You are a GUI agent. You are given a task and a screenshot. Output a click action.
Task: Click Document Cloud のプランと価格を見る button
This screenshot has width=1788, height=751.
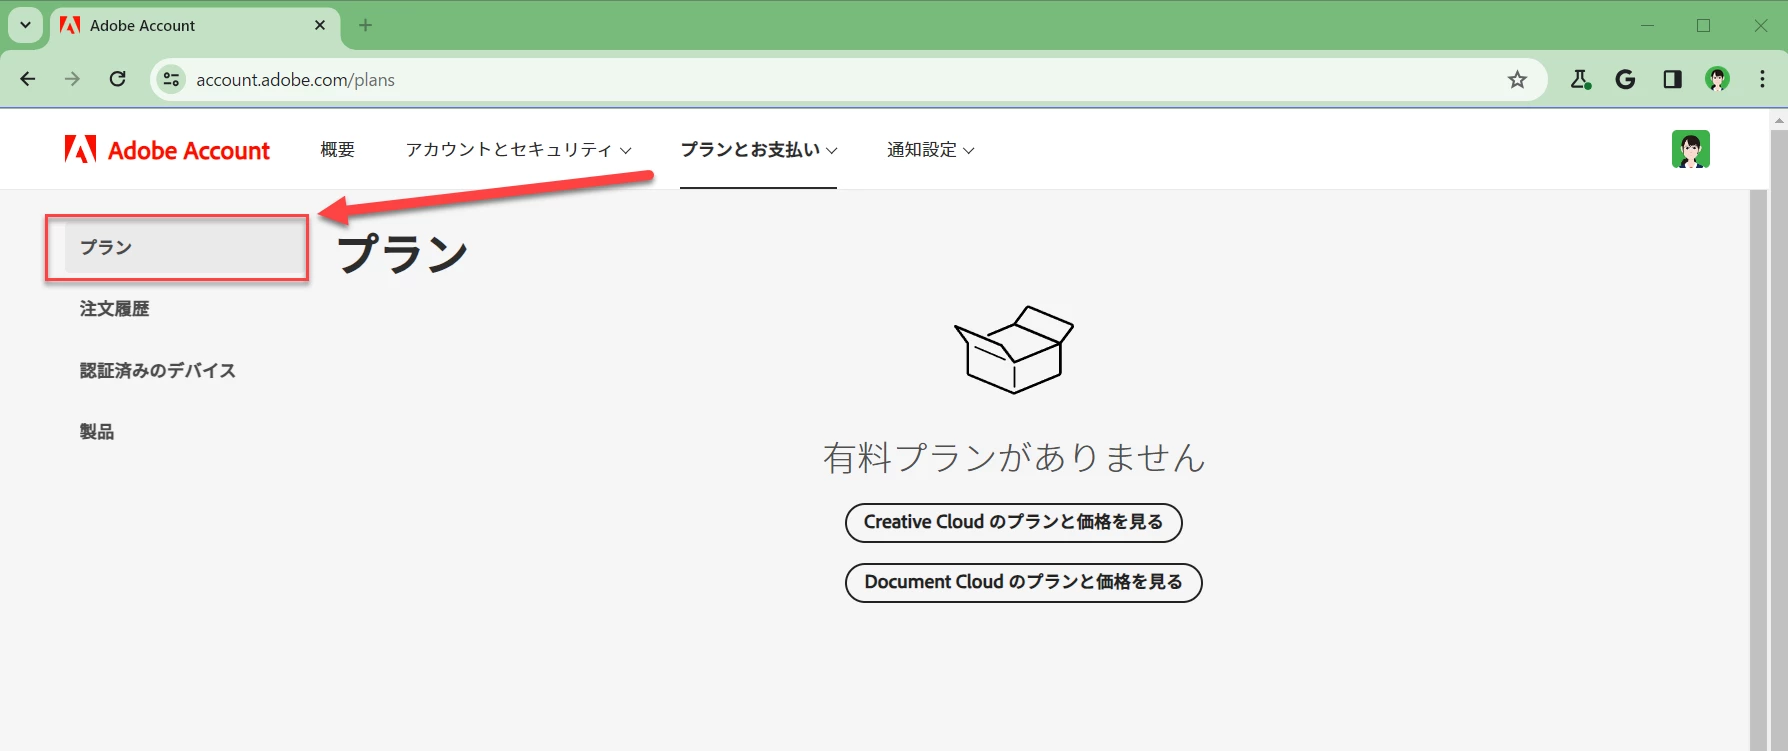(1024, 582)
